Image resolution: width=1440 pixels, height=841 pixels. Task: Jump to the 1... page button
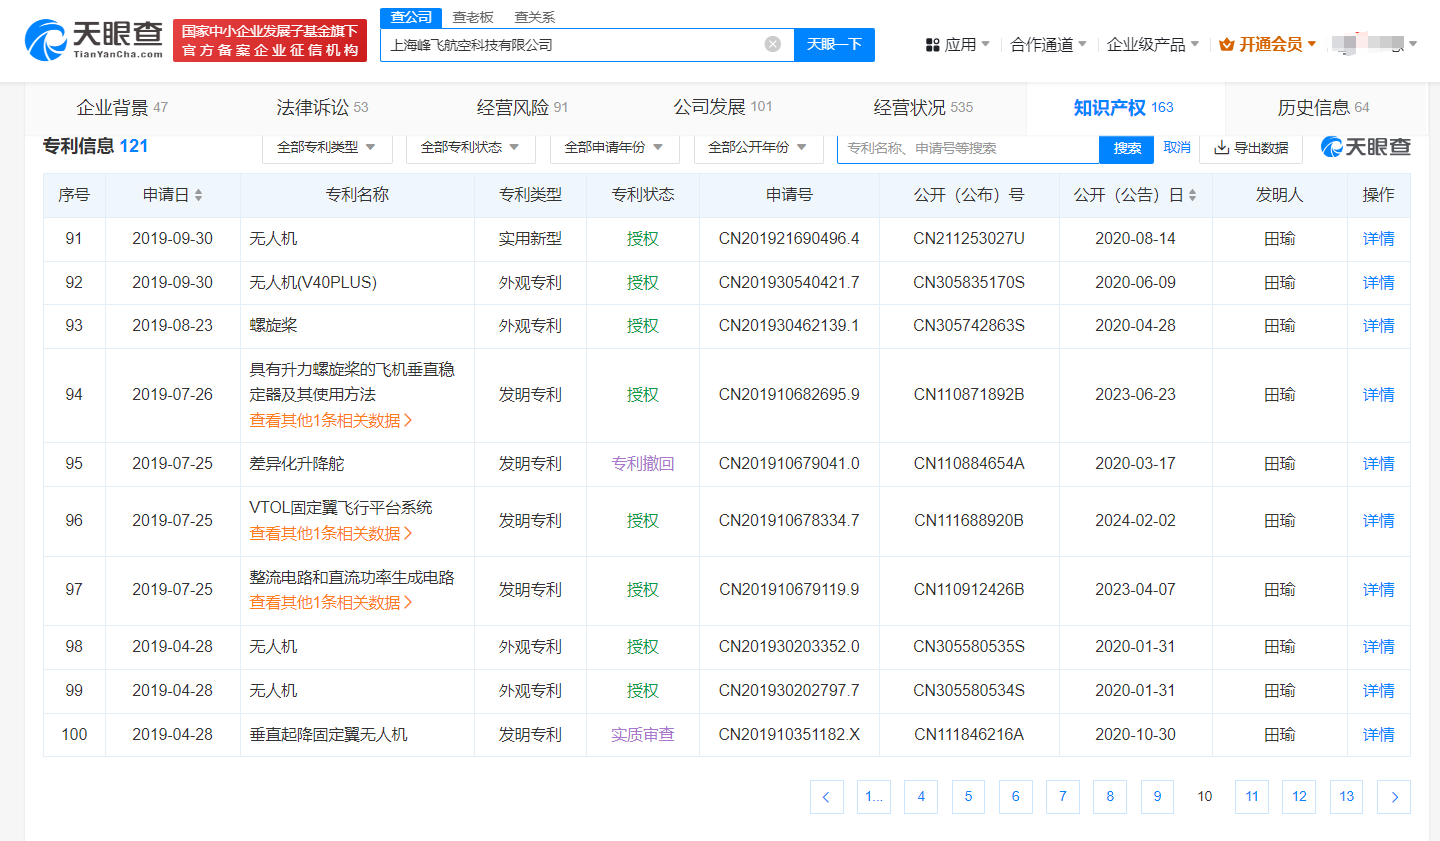(874, 797)
